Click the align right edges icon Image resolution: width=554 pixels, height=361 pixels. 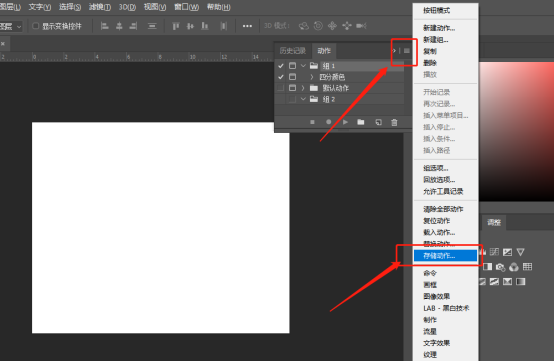133,26
